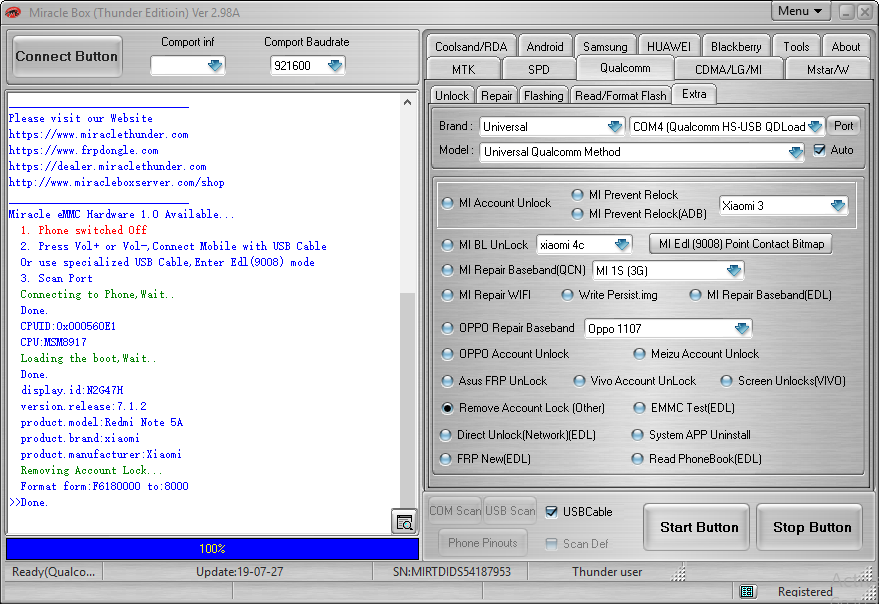Switch to the Android tab
The image size is (879, 604).
click(x=545, y=47)
